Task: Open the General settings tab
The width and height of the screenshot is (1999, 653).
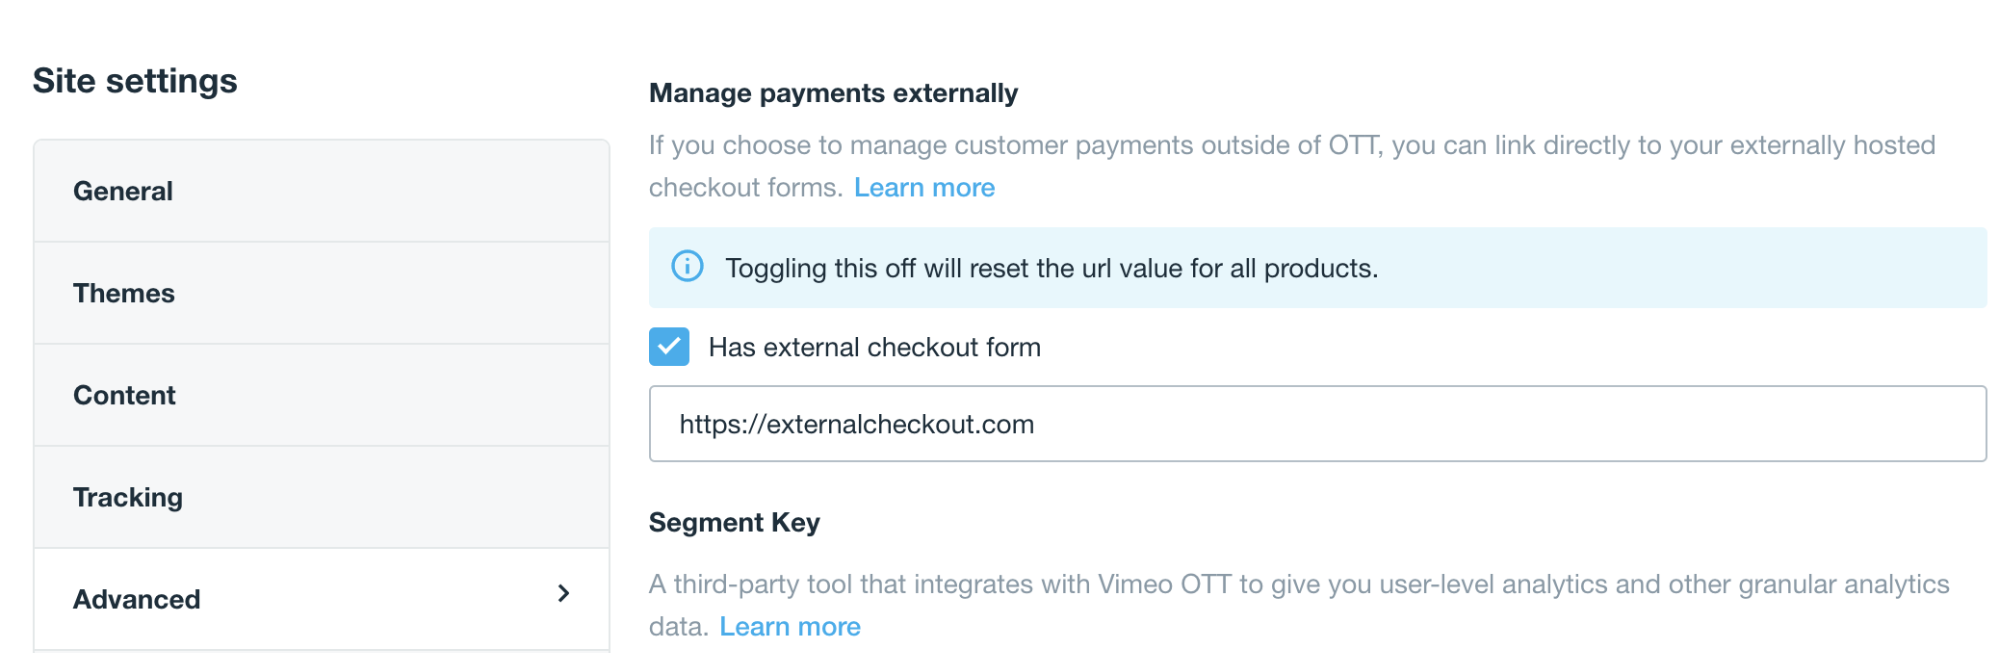Action: pos(123,191)
